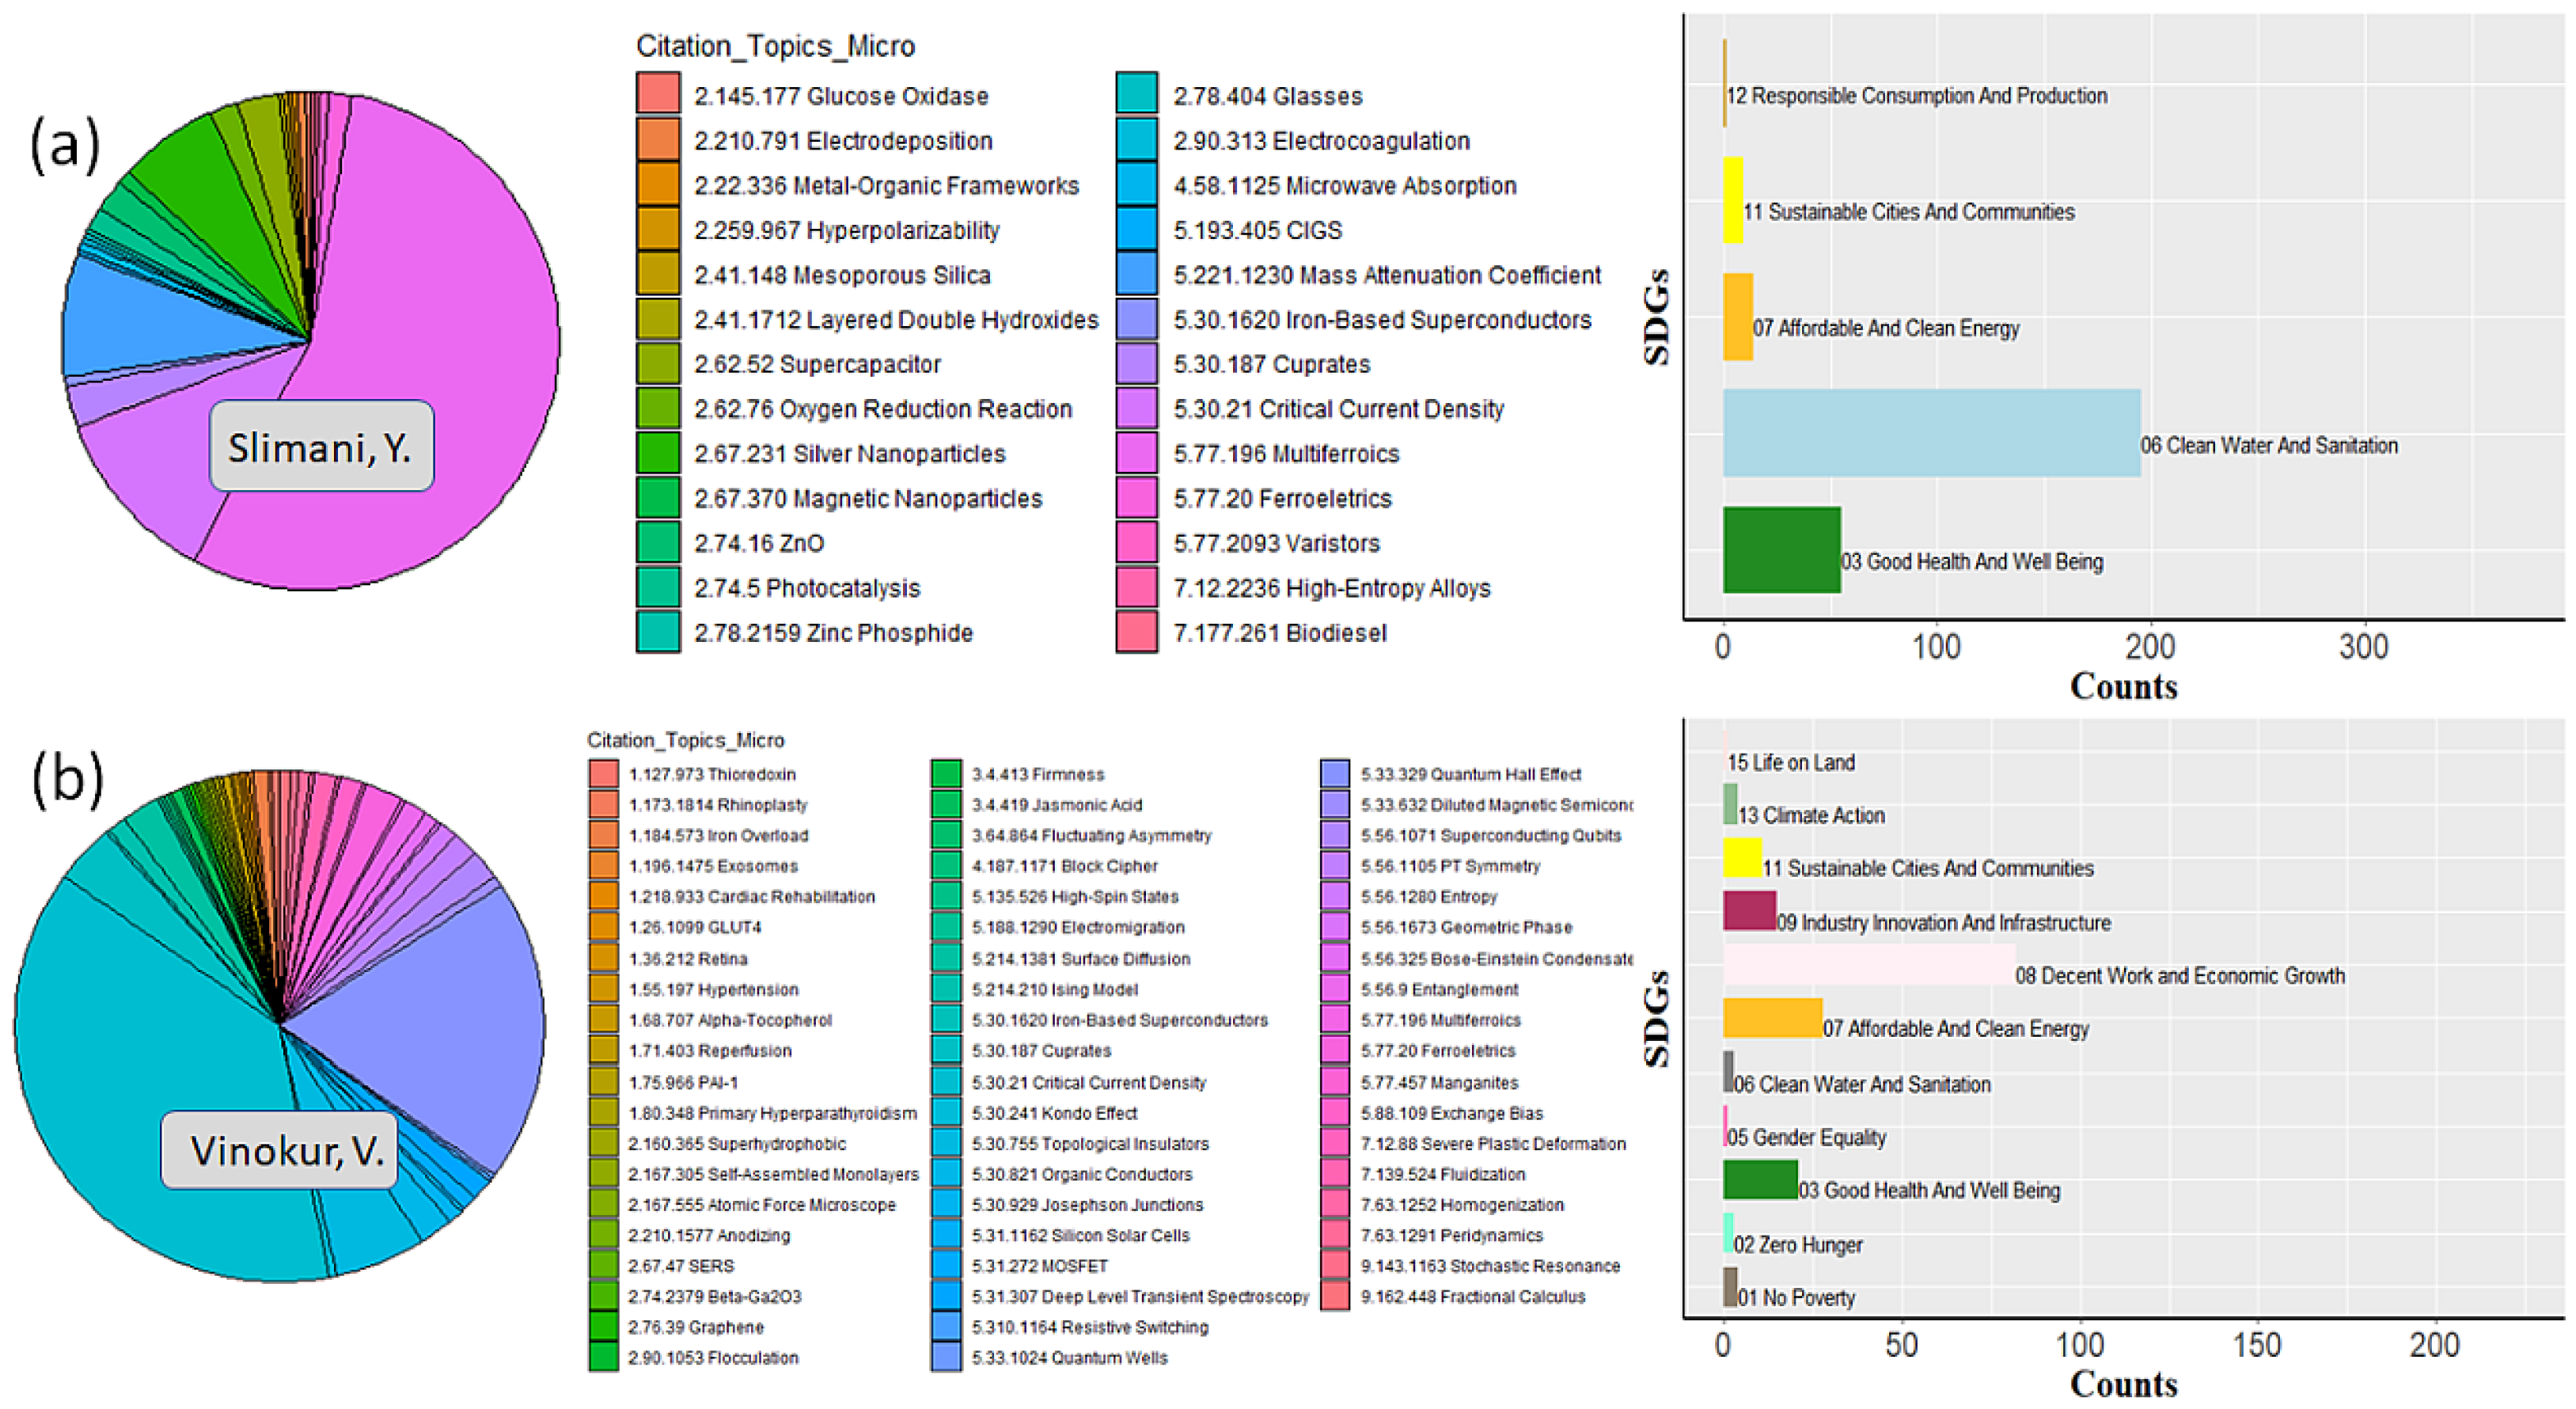
Task: Click the 07 Affordable Energy bar, lower chart
Action: click(1772, 1018)
